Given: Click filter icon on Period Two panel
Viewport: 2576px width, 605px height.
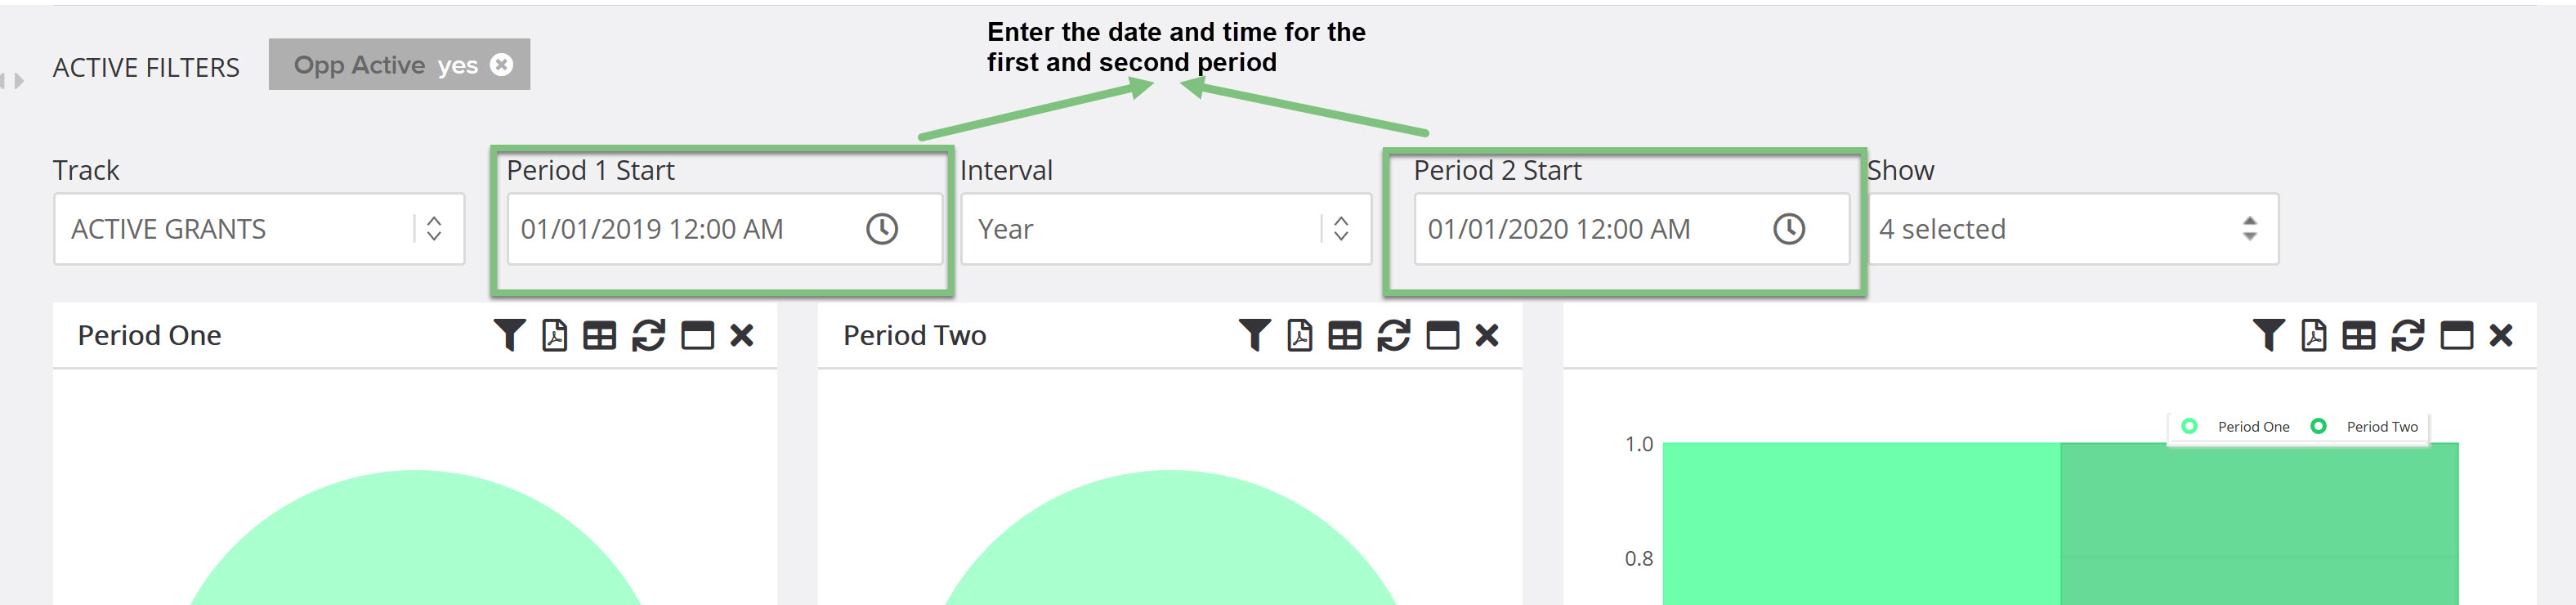Looking at the screenshot, I should coord(1254,335).
